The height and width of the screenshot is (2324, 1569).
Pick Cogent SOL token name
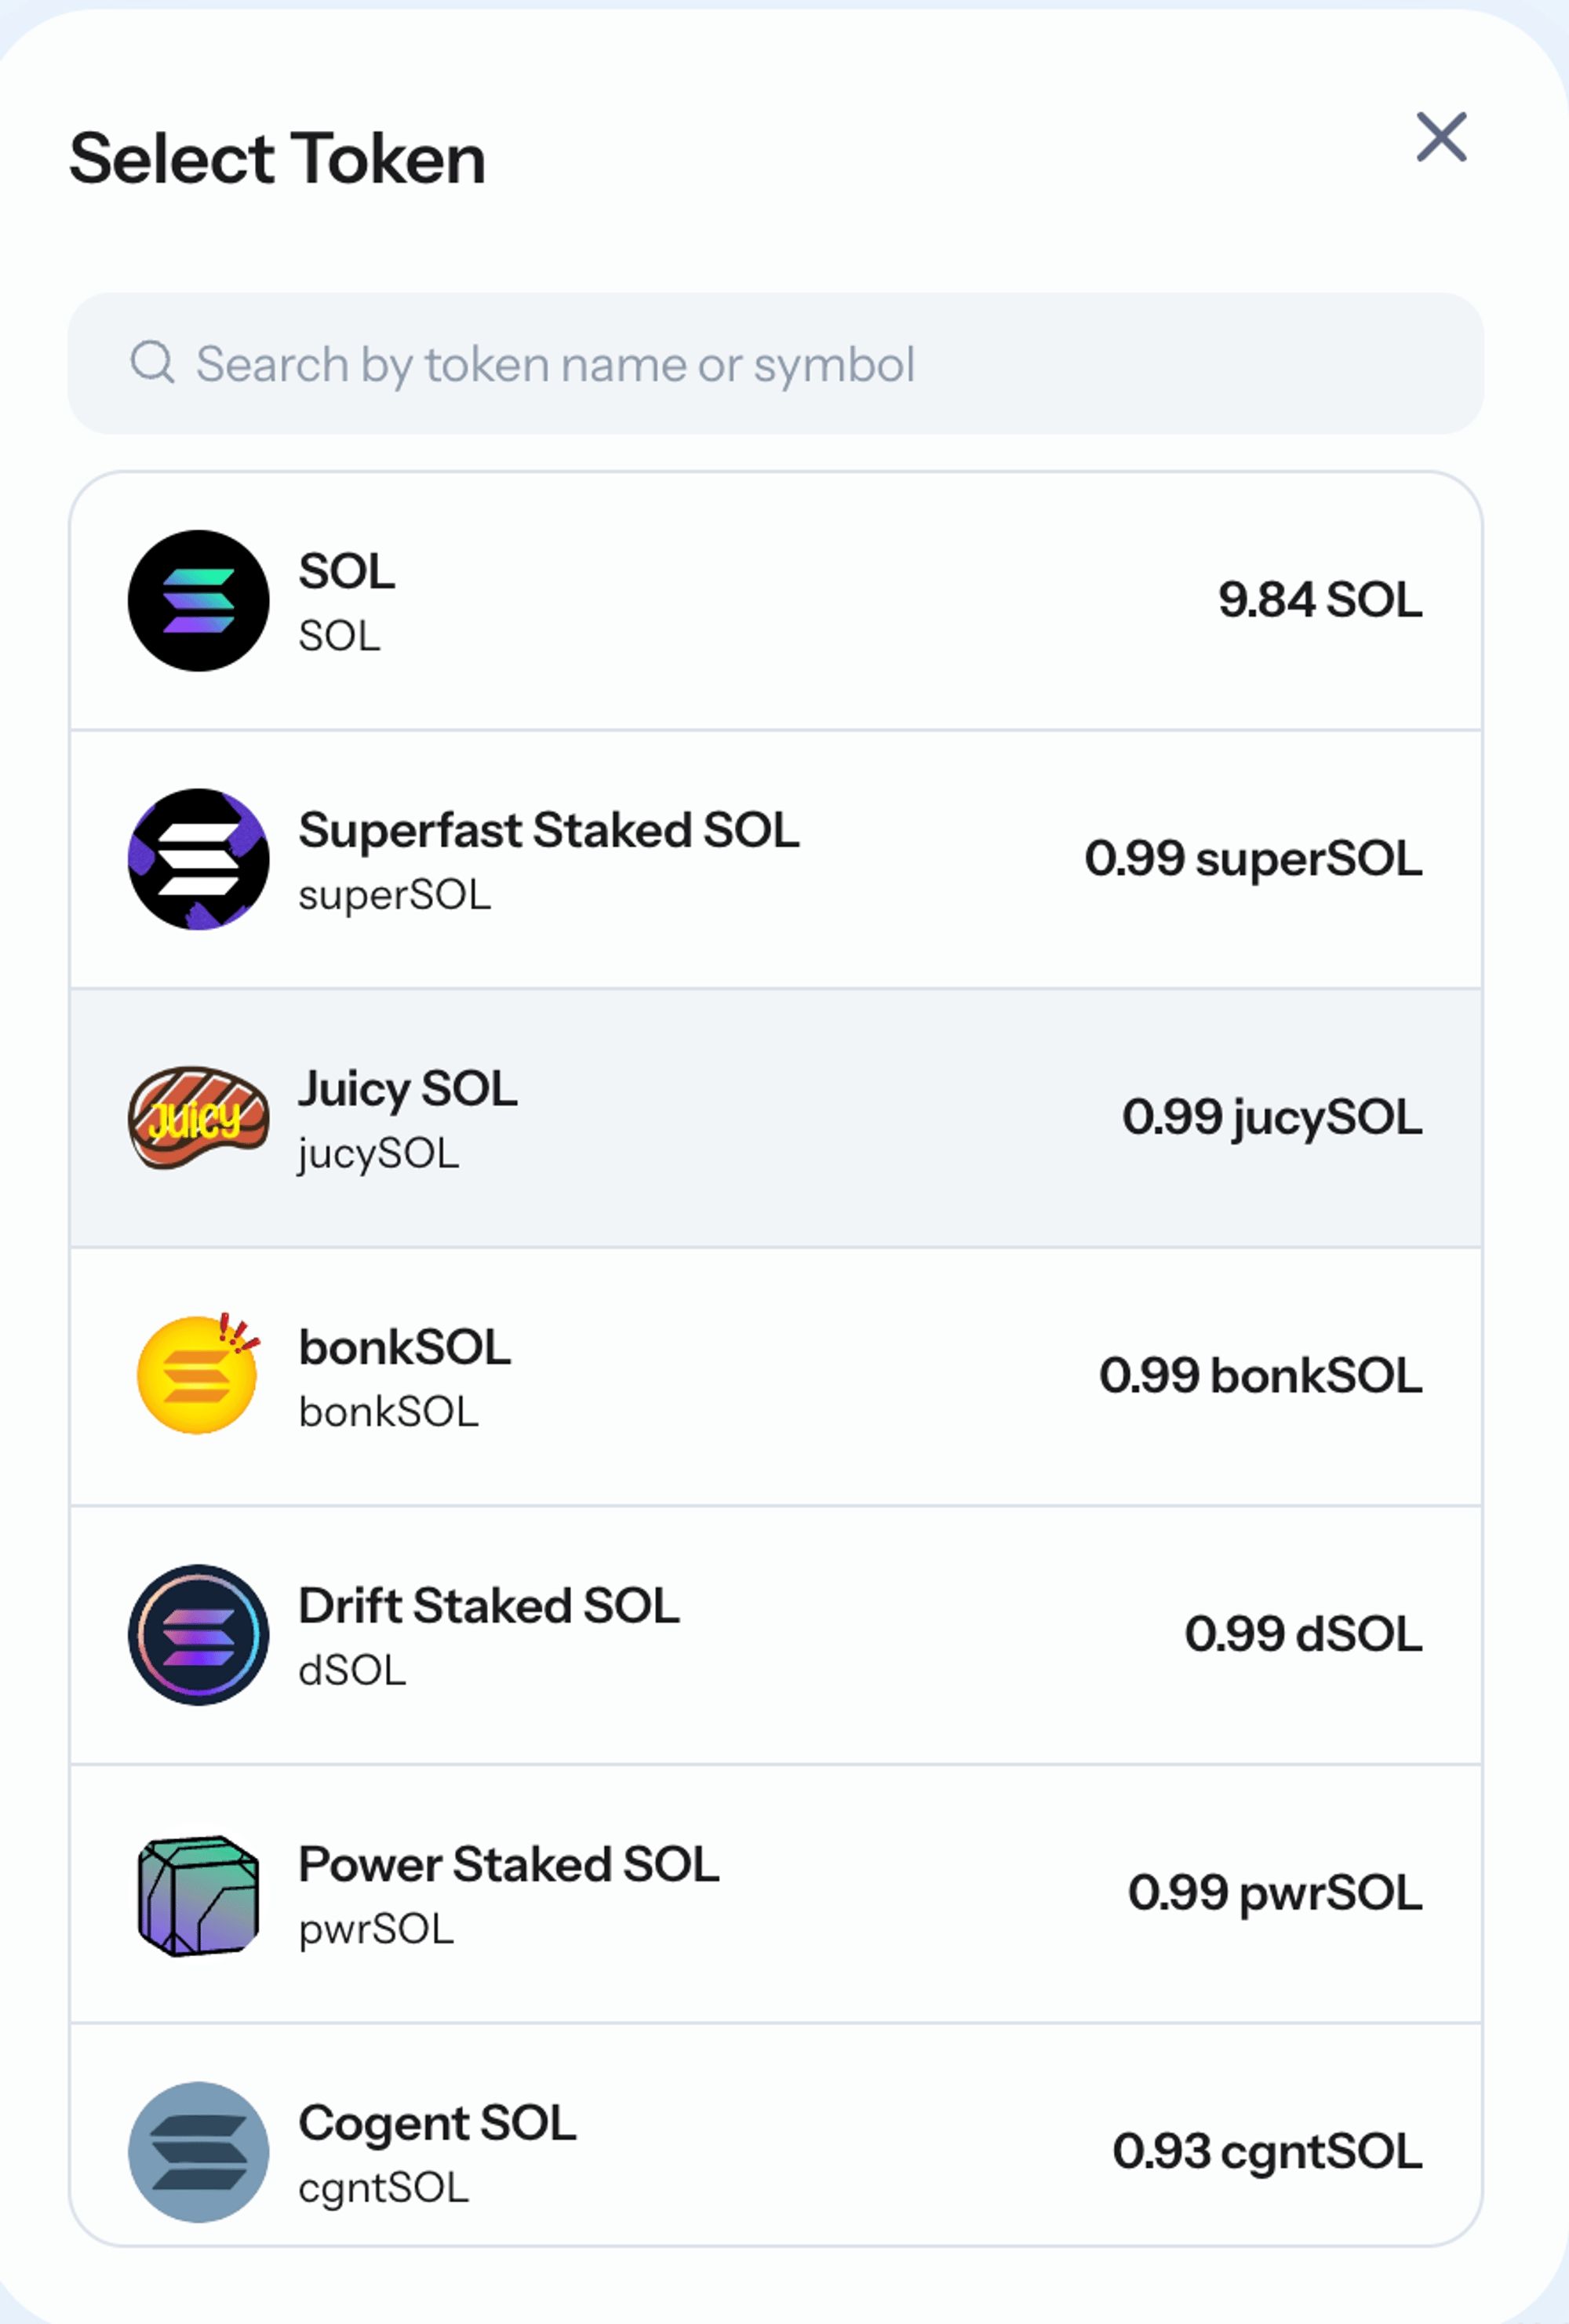tap(437, 2123)
